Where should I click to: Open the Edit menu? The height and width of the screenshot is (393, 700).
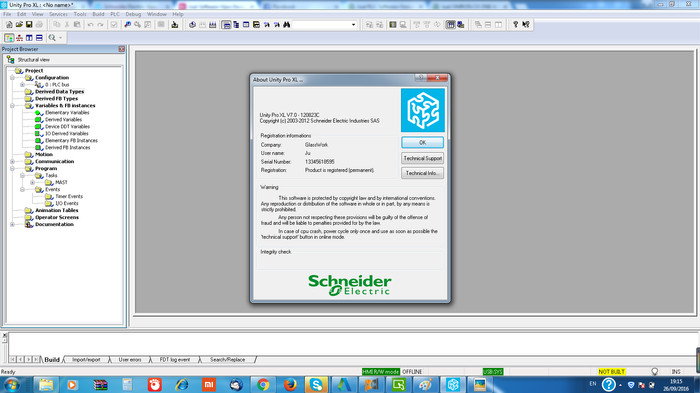(21, 14)
